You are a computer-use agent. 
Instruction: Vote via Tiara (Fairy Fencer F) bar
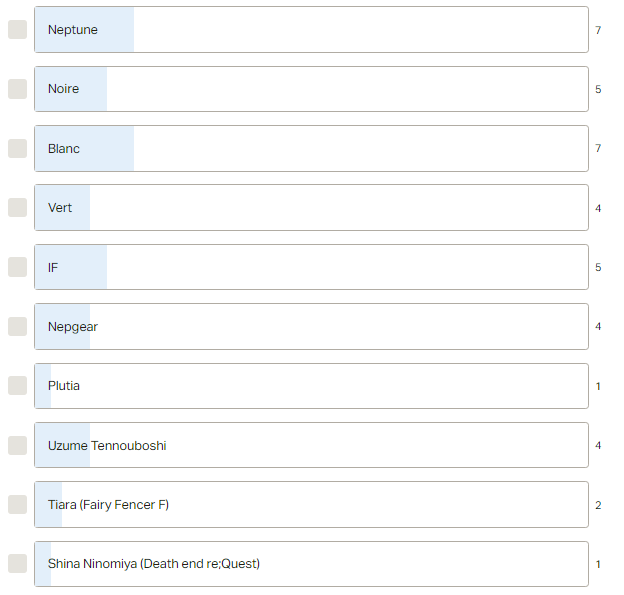(x=311, y=504)
